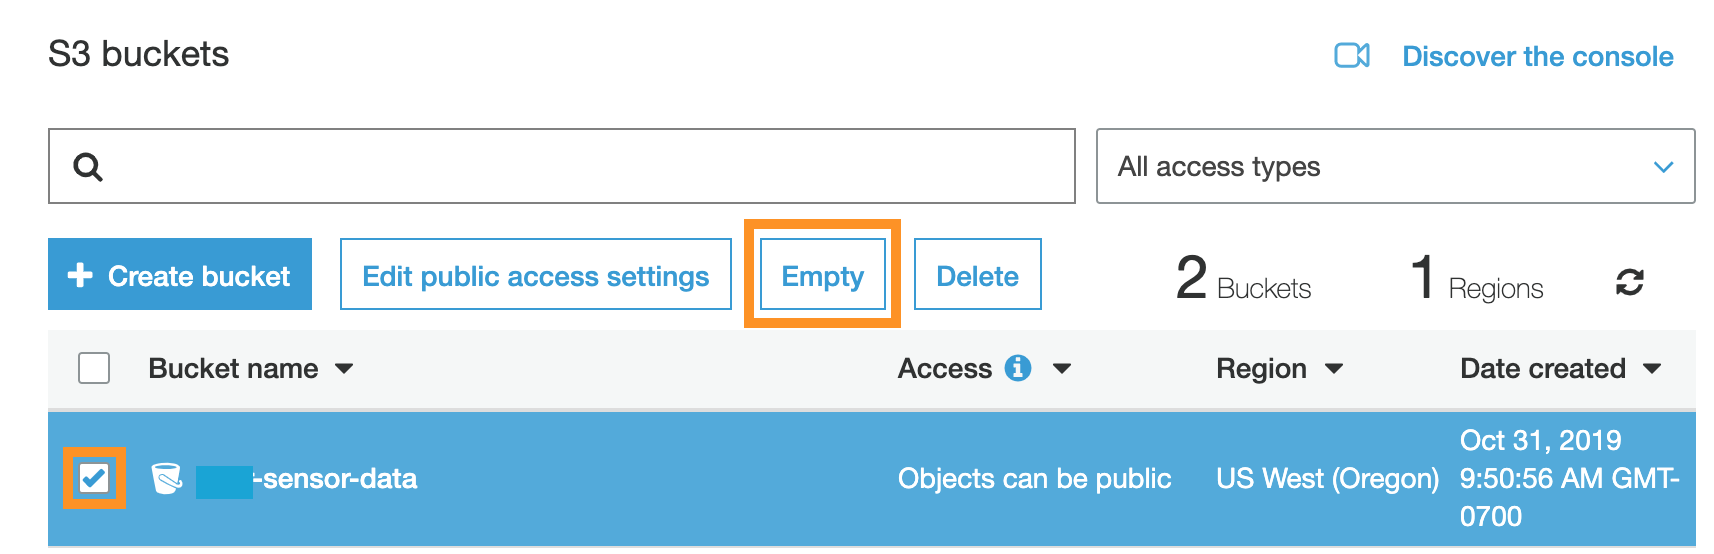
Task: Click the plus icon on Create bucket
Action: click(80, 275)
